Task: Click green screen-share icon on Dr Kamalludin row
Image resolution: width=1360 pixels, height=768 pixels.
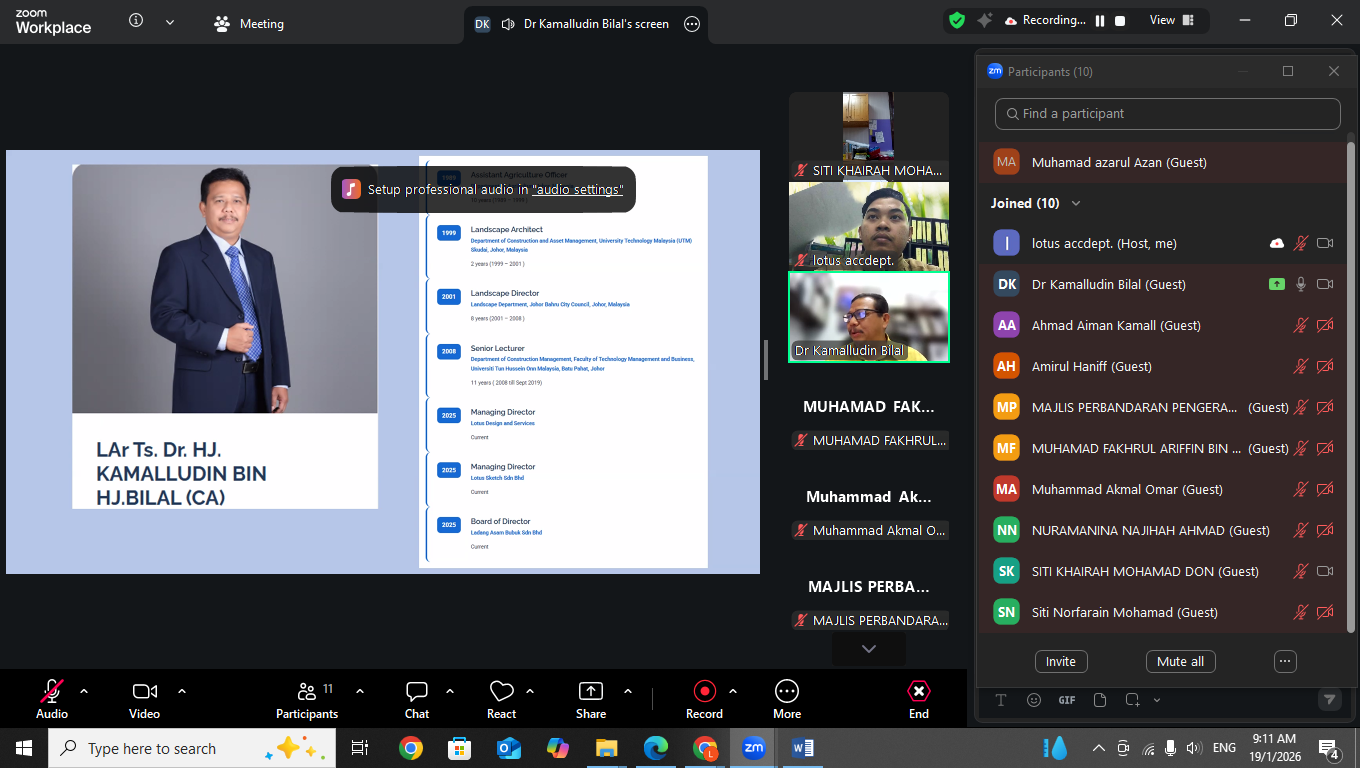Action: 1277,284
